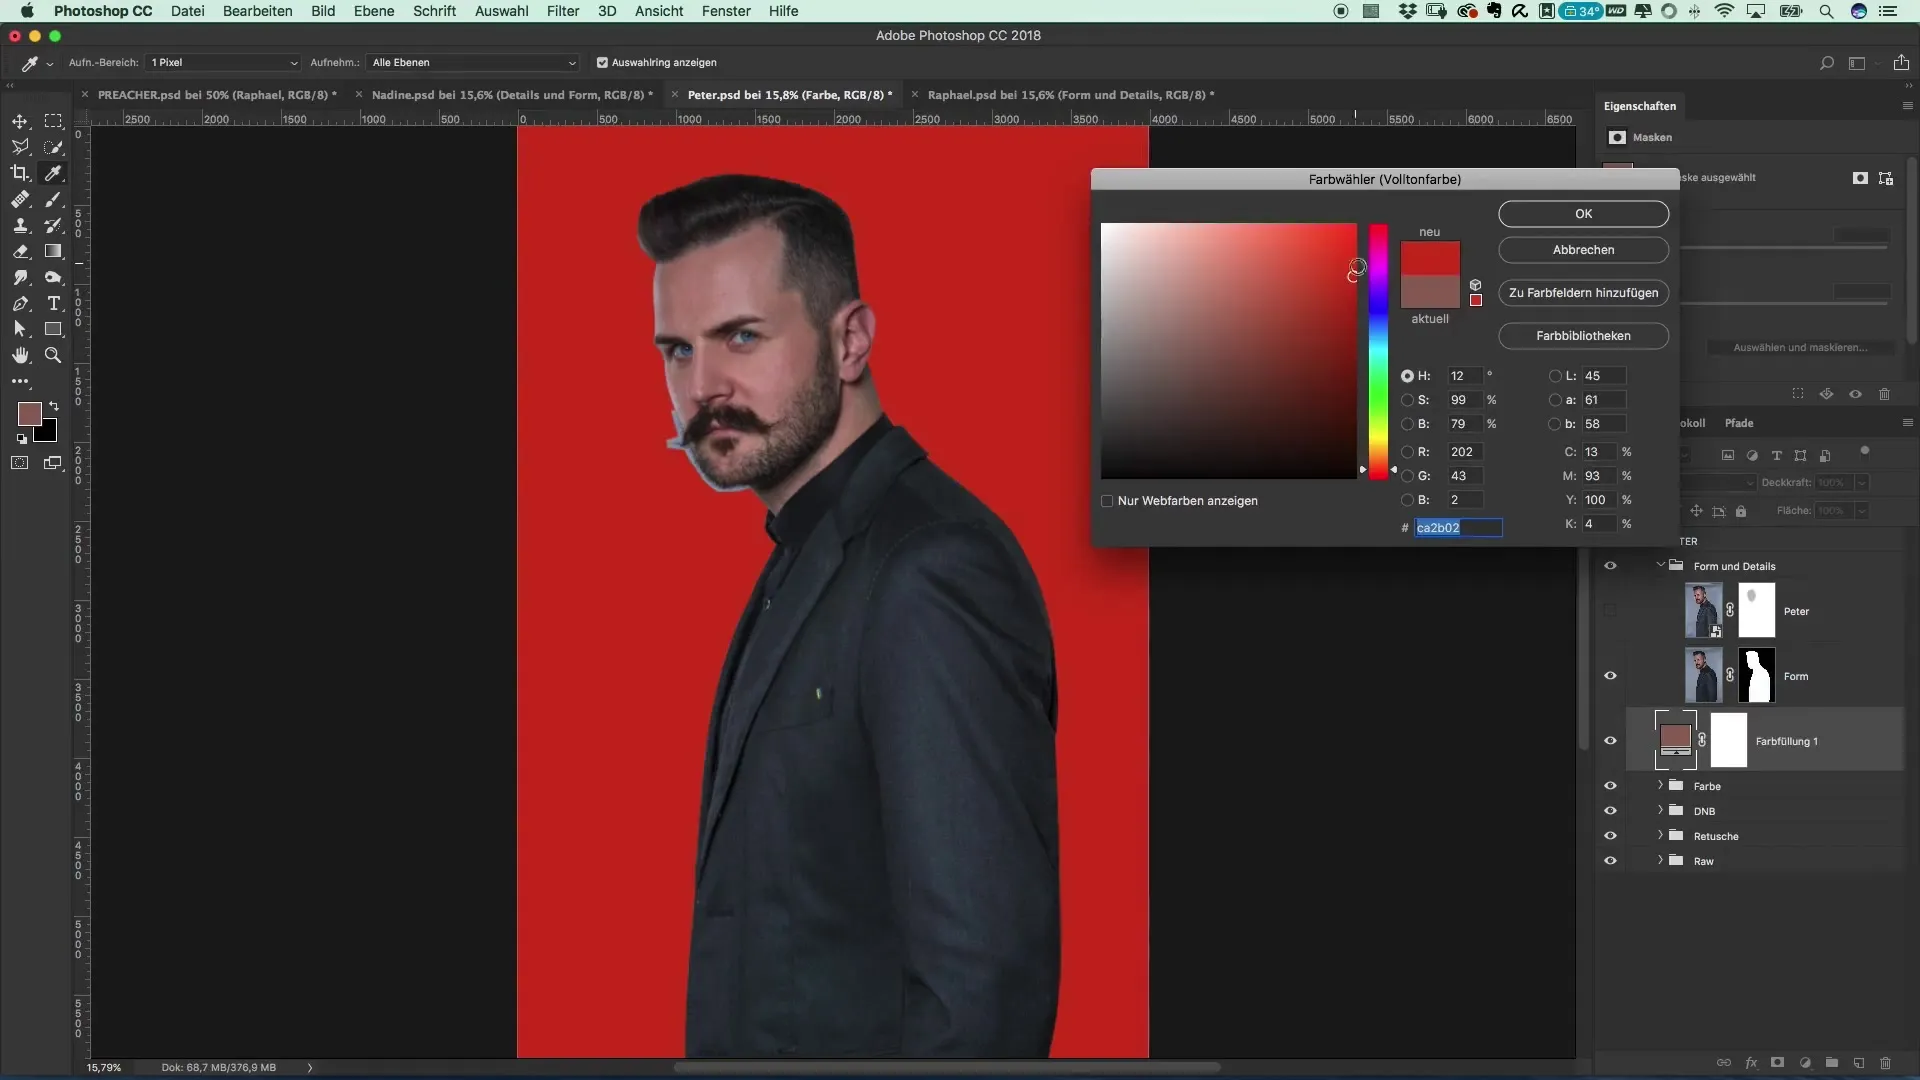Select the Path Selection tool

tap(20, 329)
